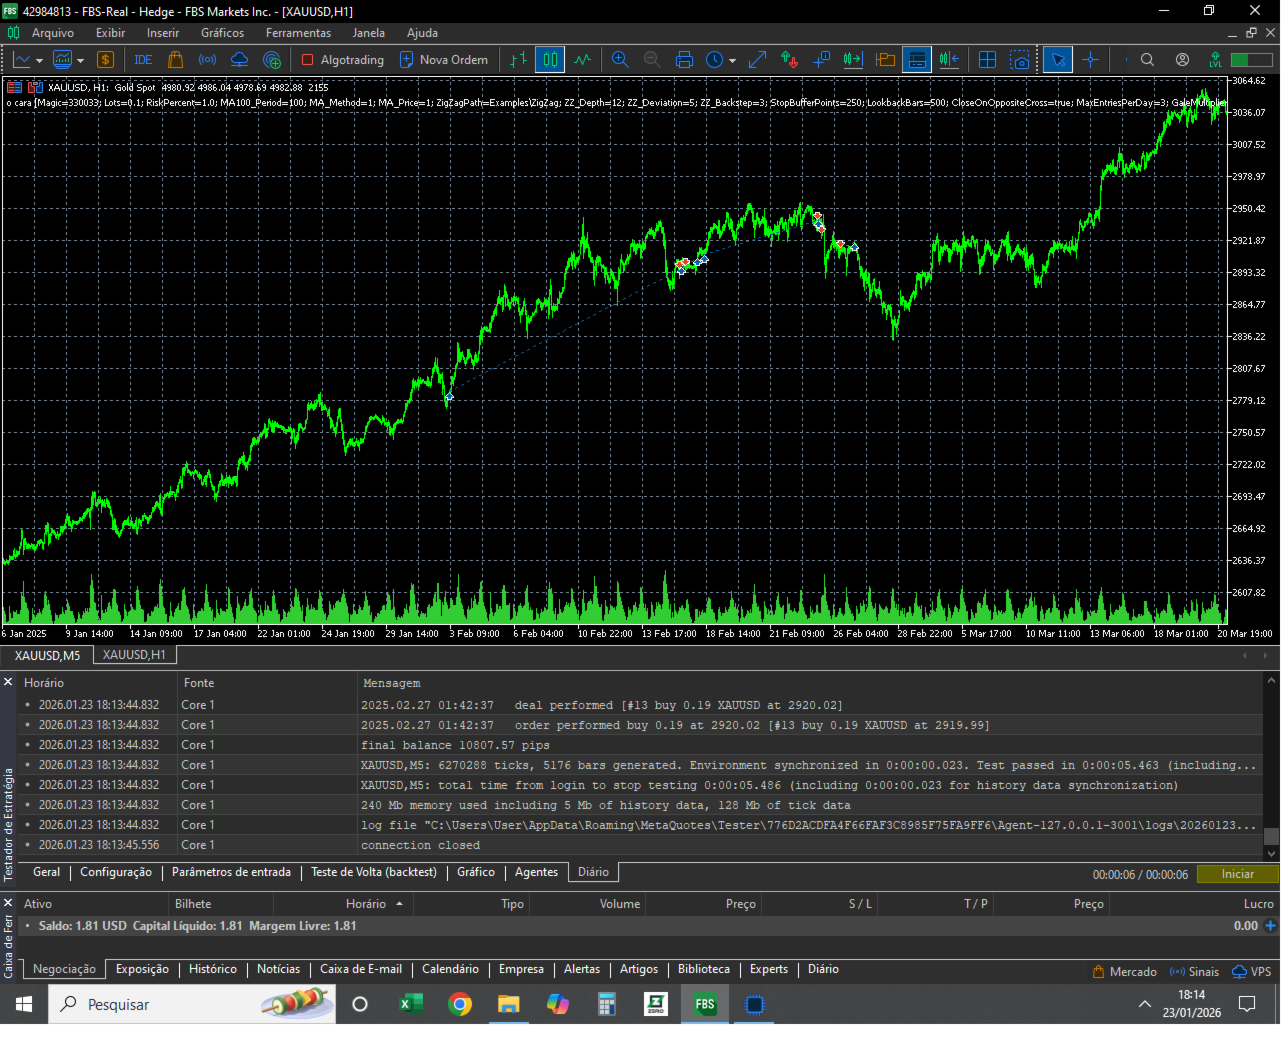Select the cursor arrow tool
Viewport: 1286px width, 1042px height.
click(1057, 60)
